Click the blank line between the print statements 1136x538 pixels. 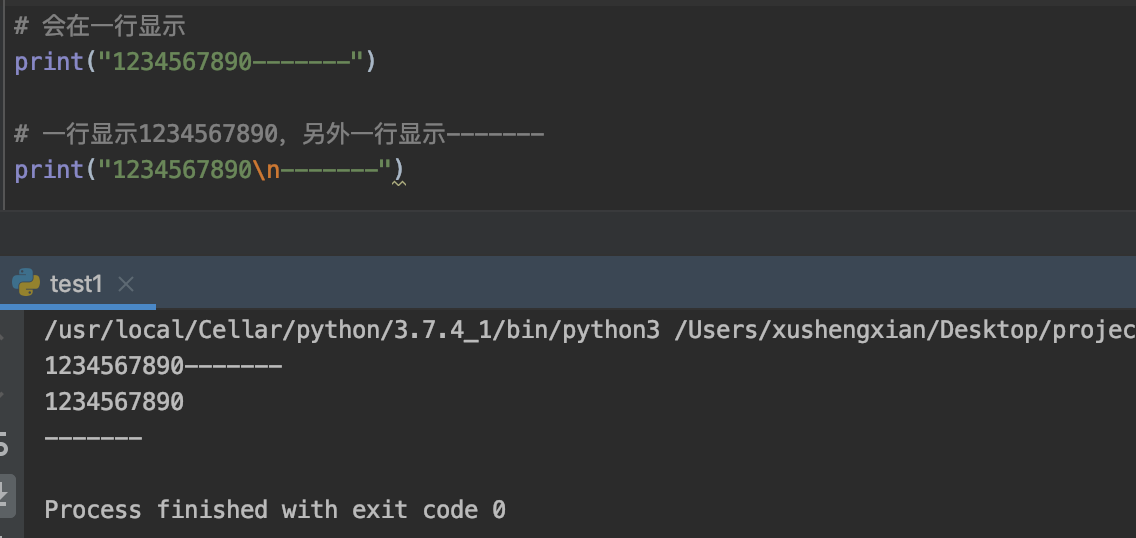pyautogui.click(x=300, y=98)
